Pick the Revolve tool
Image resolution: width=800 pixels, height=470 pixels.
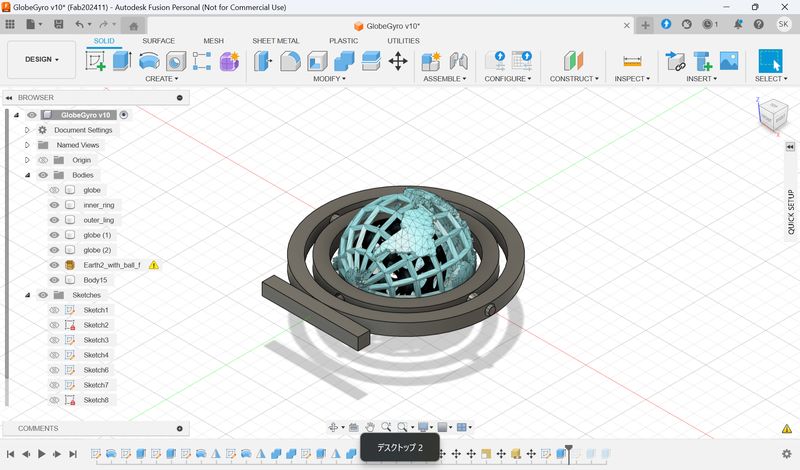pos(149,61)
